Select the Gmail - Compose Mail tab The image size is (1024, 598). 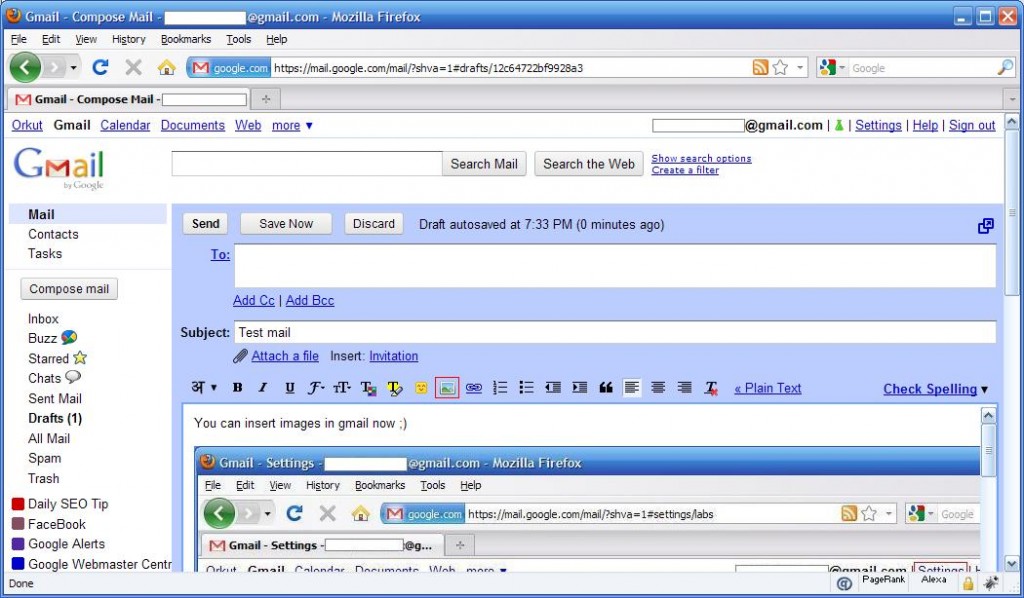coord(131,99)
